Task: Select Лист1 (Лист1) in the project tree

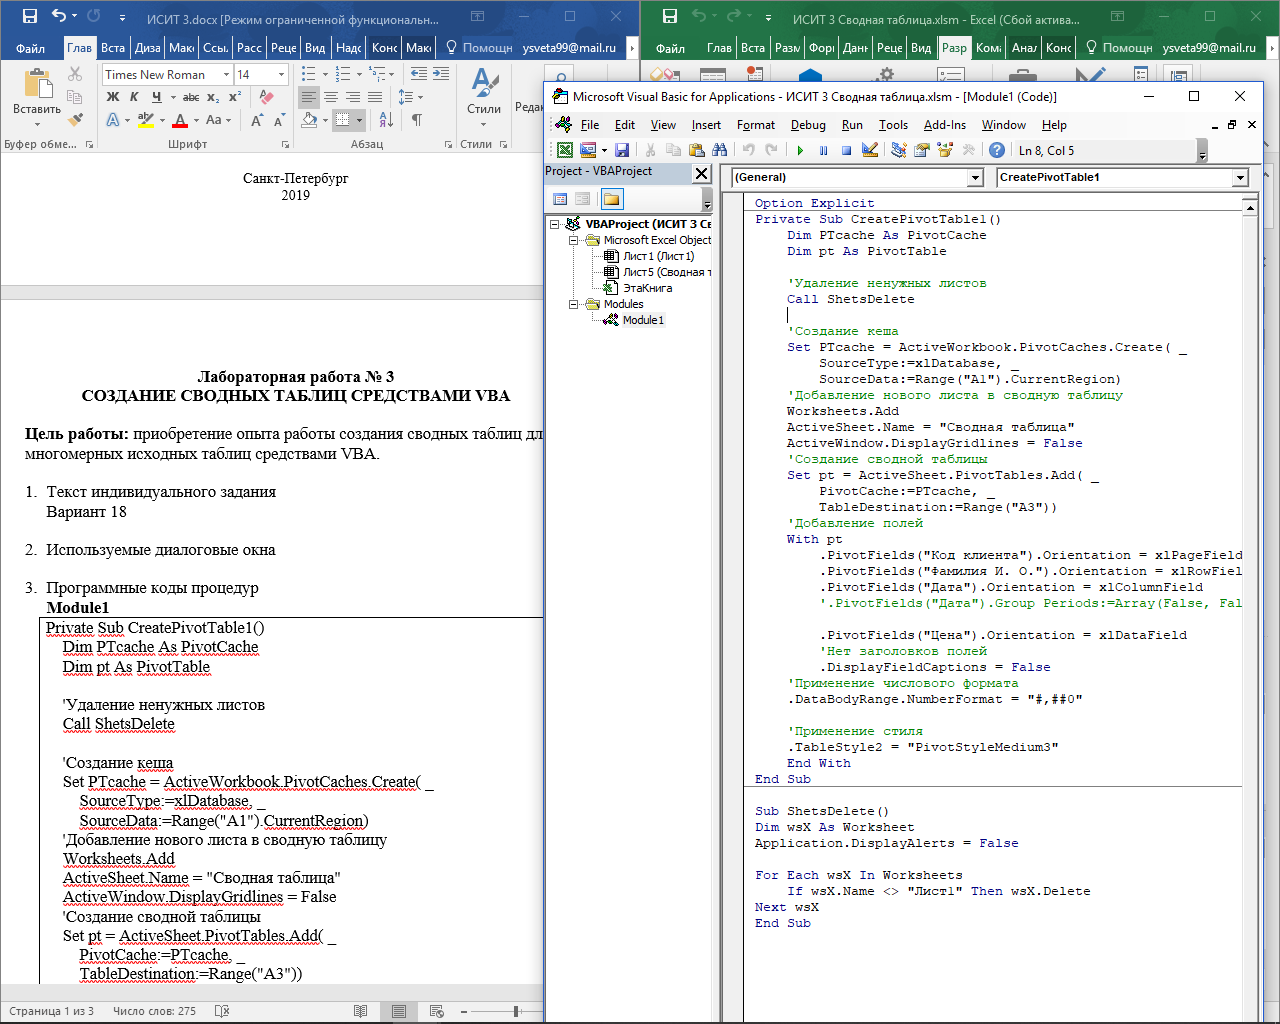Action: (658, 256)
